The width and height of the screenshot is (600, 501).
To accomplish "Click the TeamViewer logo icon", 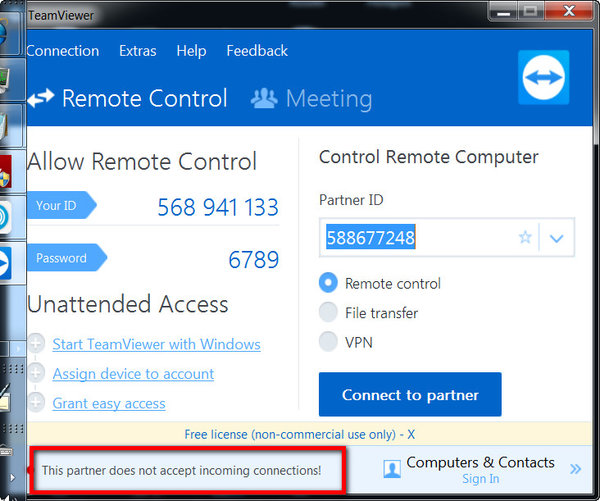I will (543, 77).
